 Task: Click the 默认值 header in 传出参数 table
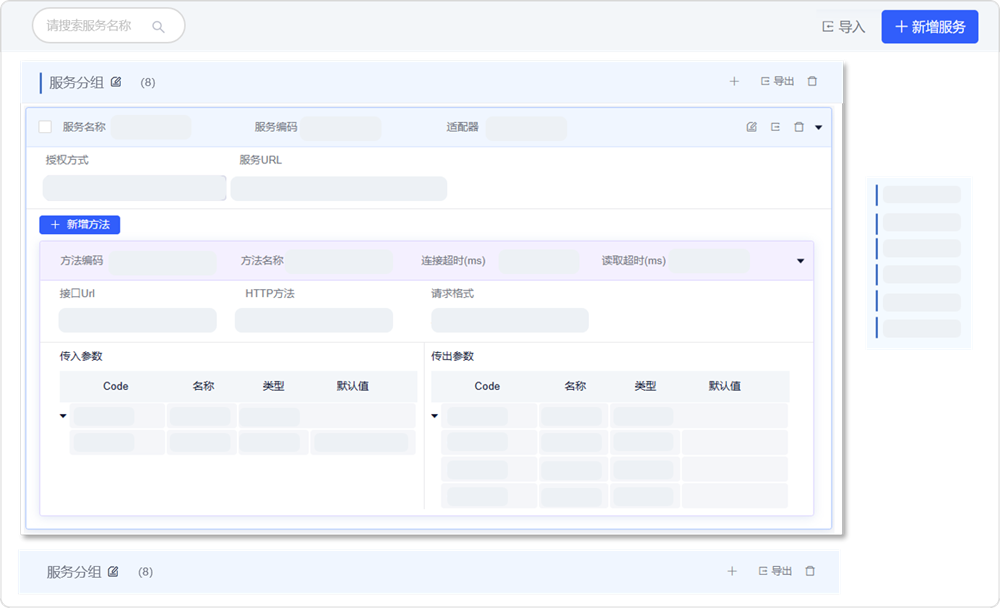coord(724,386)
